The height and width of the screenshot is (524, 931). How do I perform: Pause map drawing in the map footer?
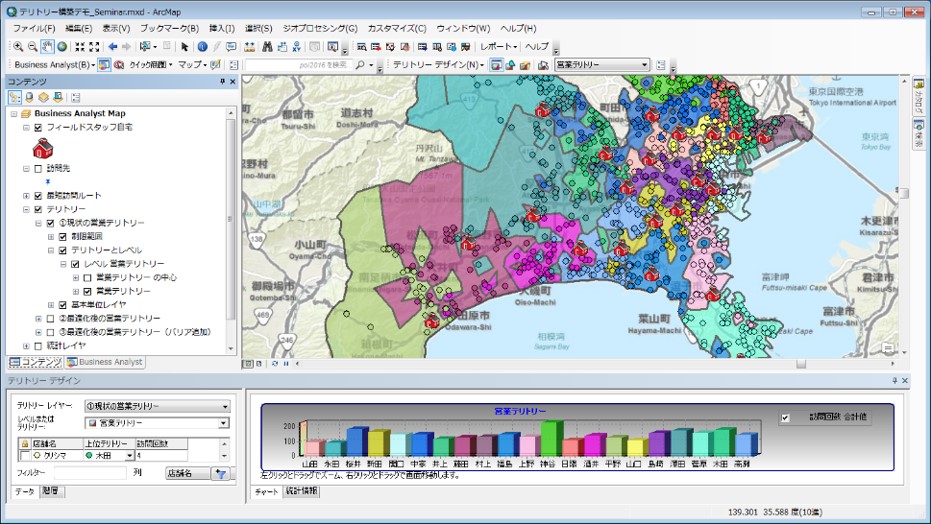click(x=286, y=364)
